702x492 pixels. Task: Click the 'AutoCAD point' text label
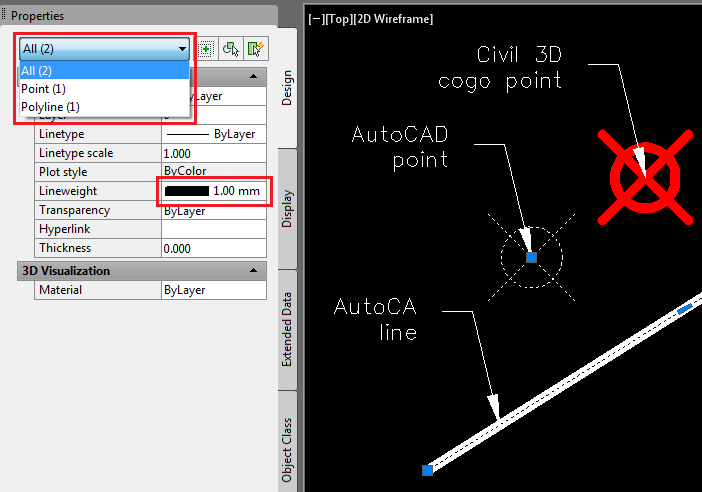point(400,147)
